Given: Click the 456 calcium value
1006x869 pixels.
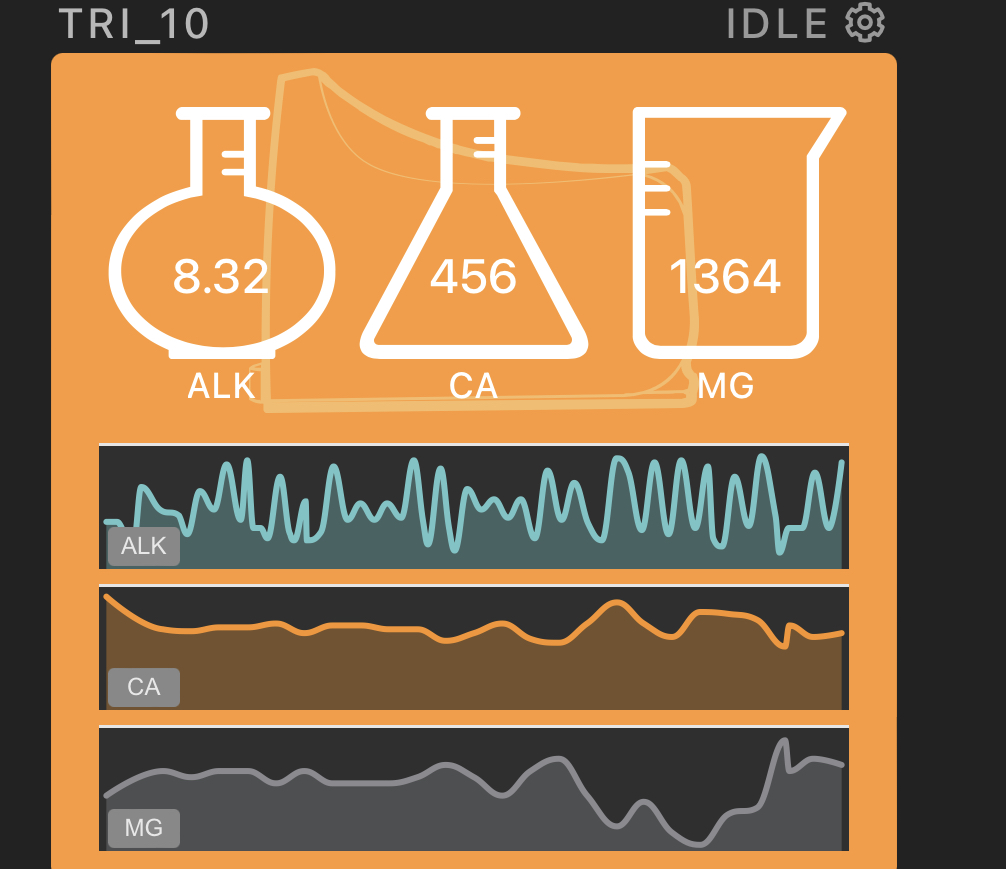Looking at the screenshot, I should [473, 277].
